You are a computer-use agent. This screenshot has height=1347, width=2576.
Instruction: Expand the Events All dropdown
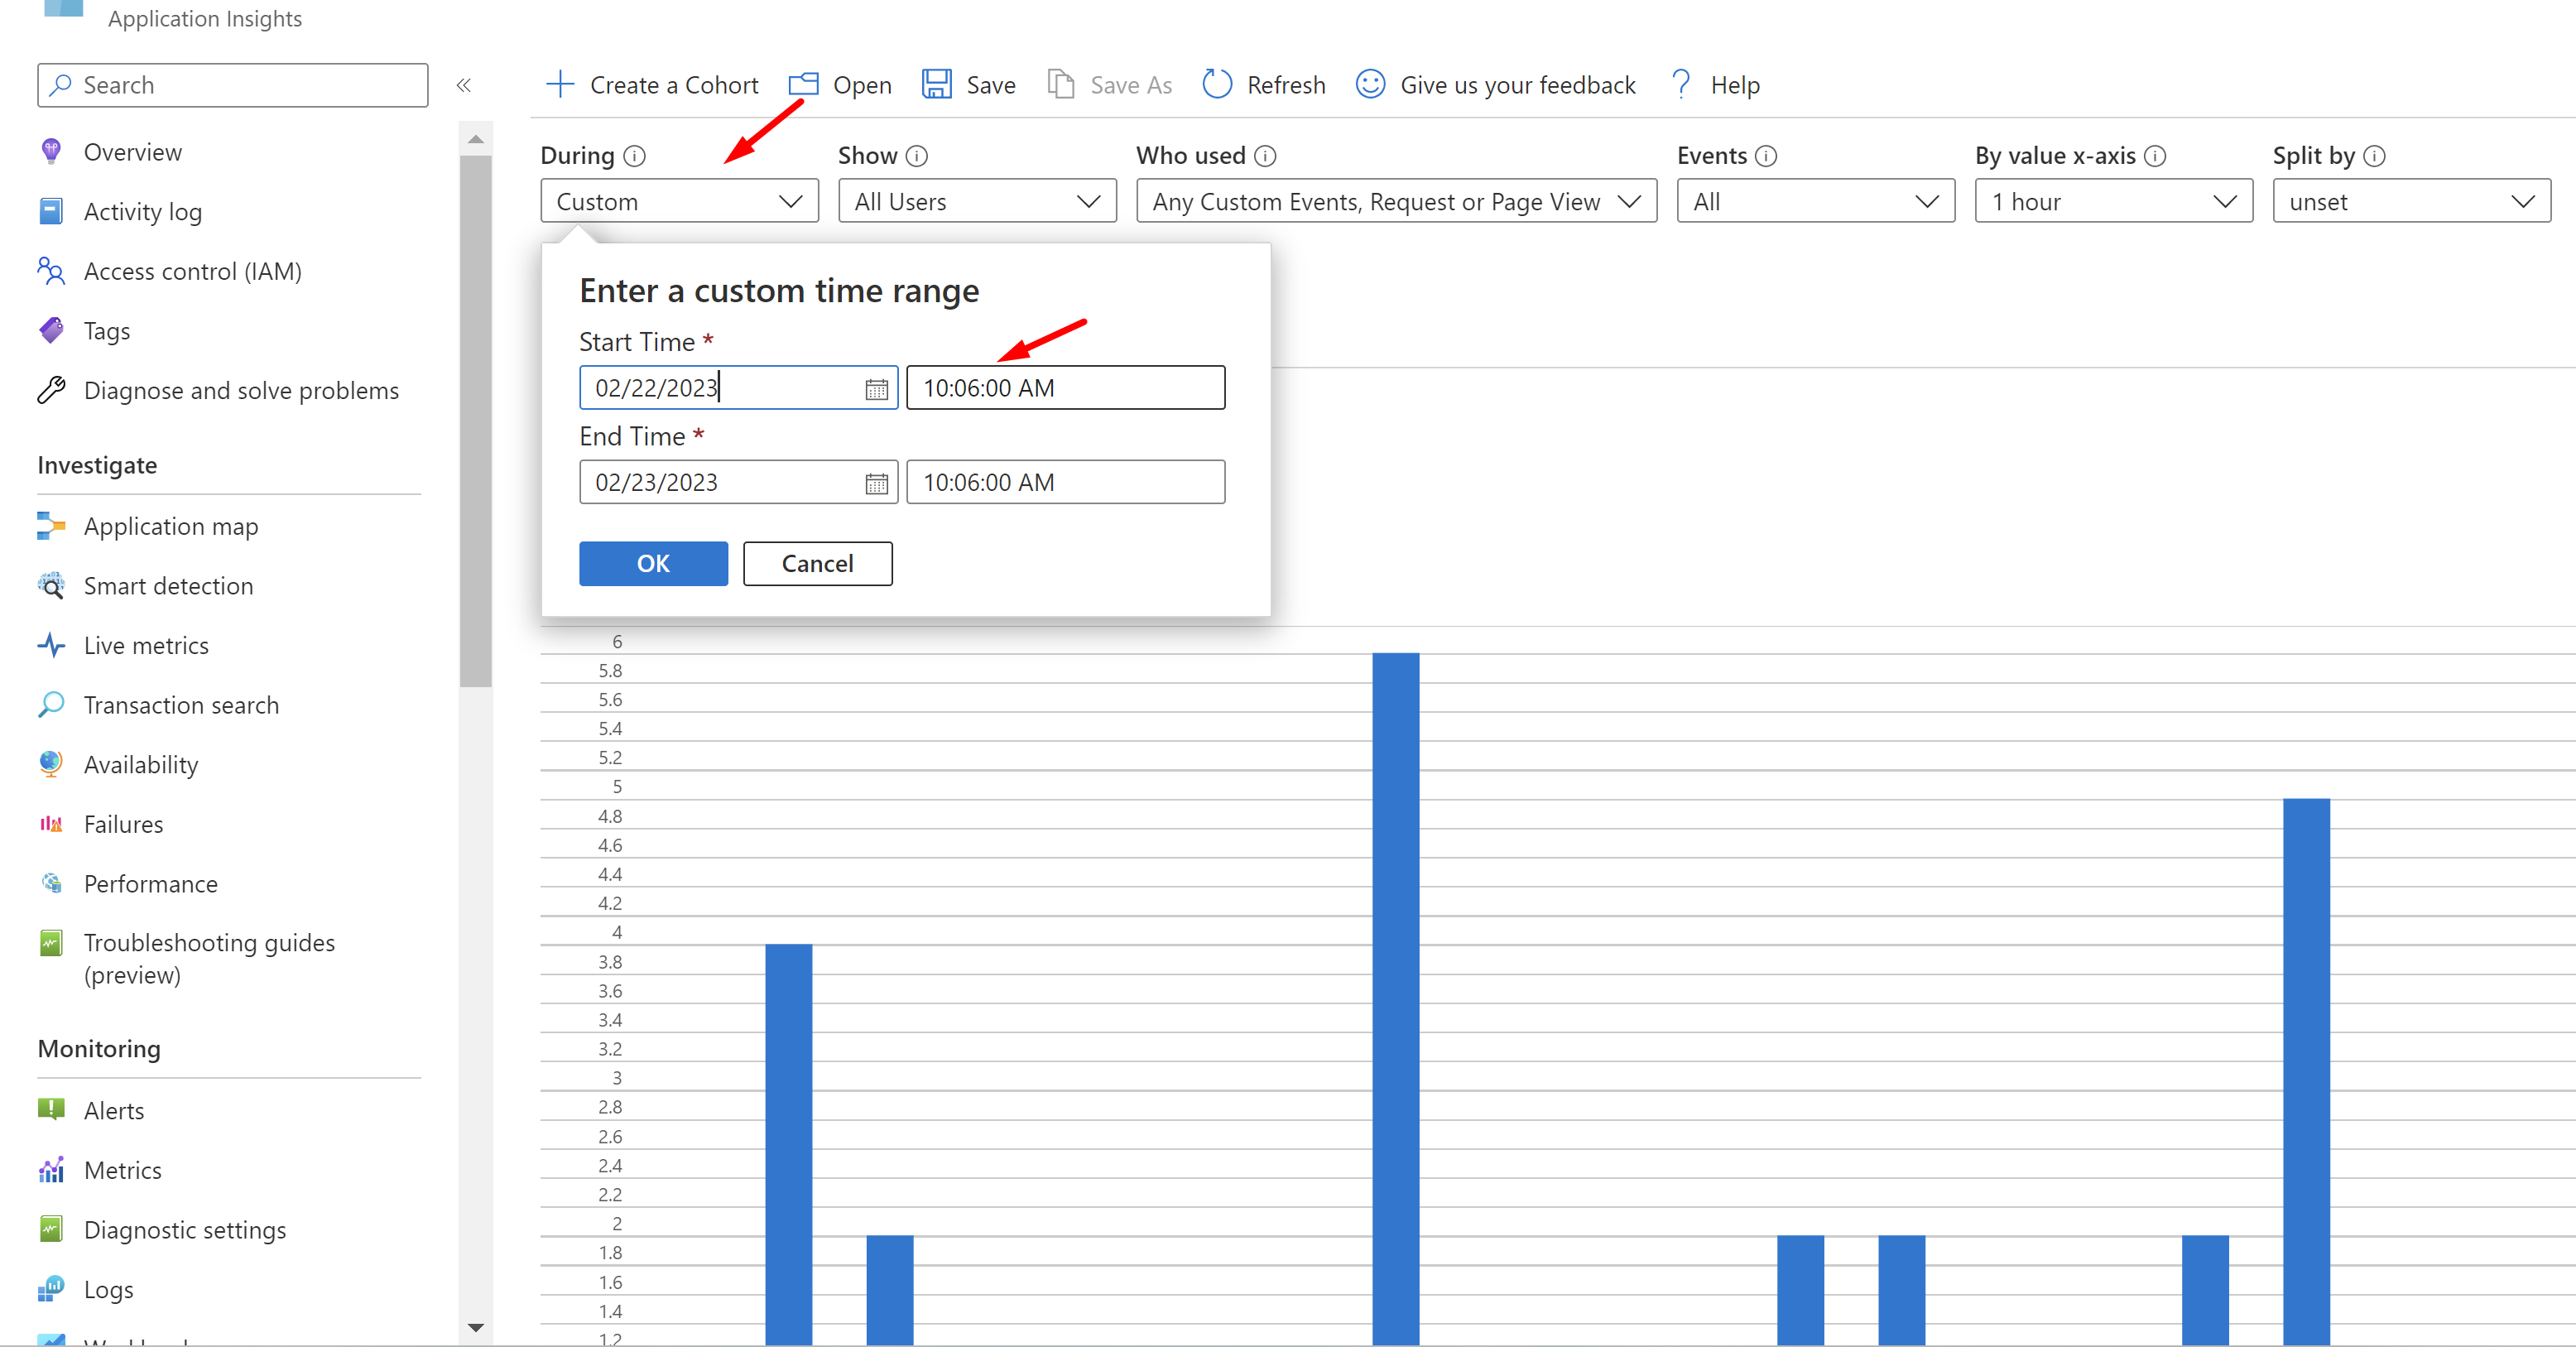pyautogui.click(x=1815, y=201)
